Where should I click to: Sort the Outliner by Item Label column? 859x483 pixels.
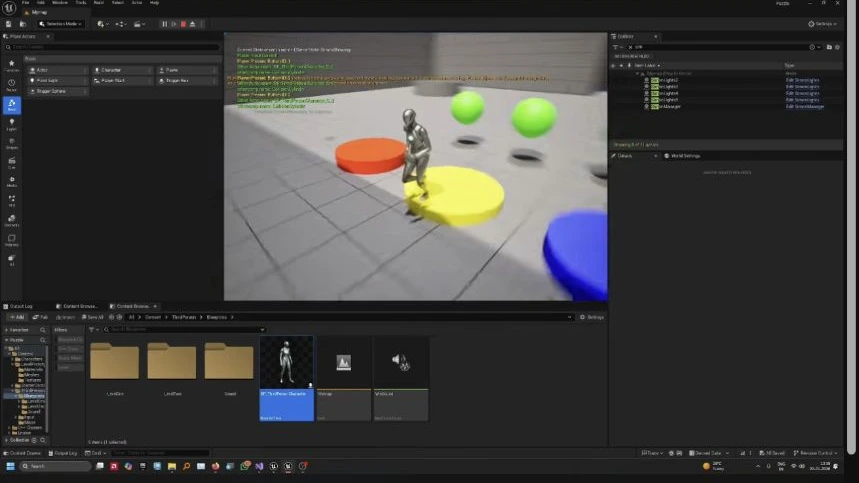tap(646, 65)
